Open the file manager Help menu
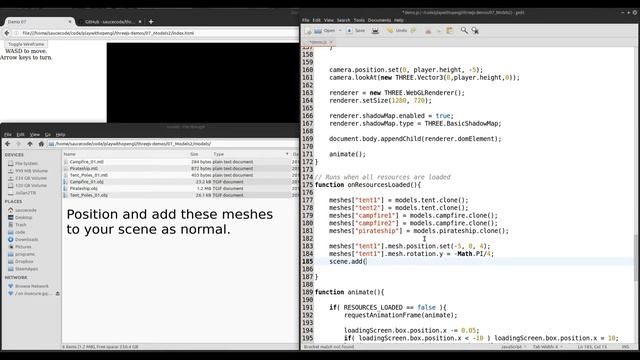The height and width of the screenshot is (360, 640). point(60,134)
